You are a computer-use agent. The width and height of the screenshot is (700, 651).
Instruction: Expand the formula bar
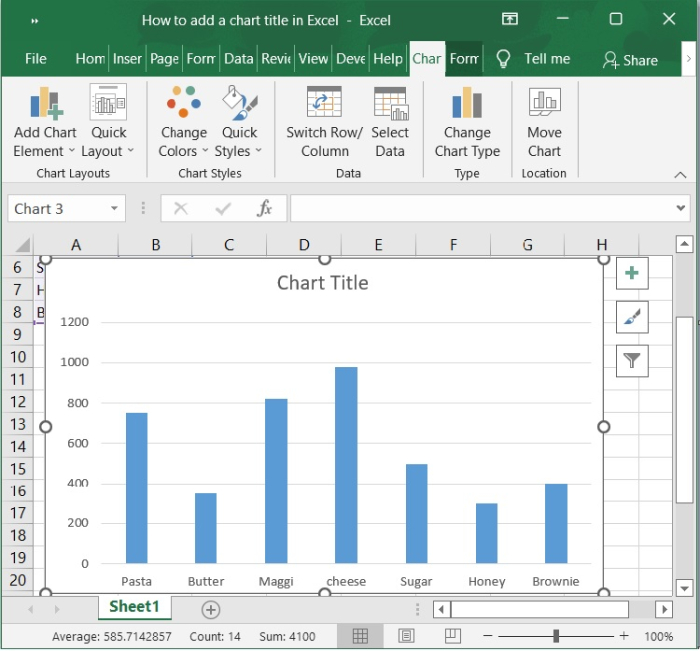tap(681, 209)
